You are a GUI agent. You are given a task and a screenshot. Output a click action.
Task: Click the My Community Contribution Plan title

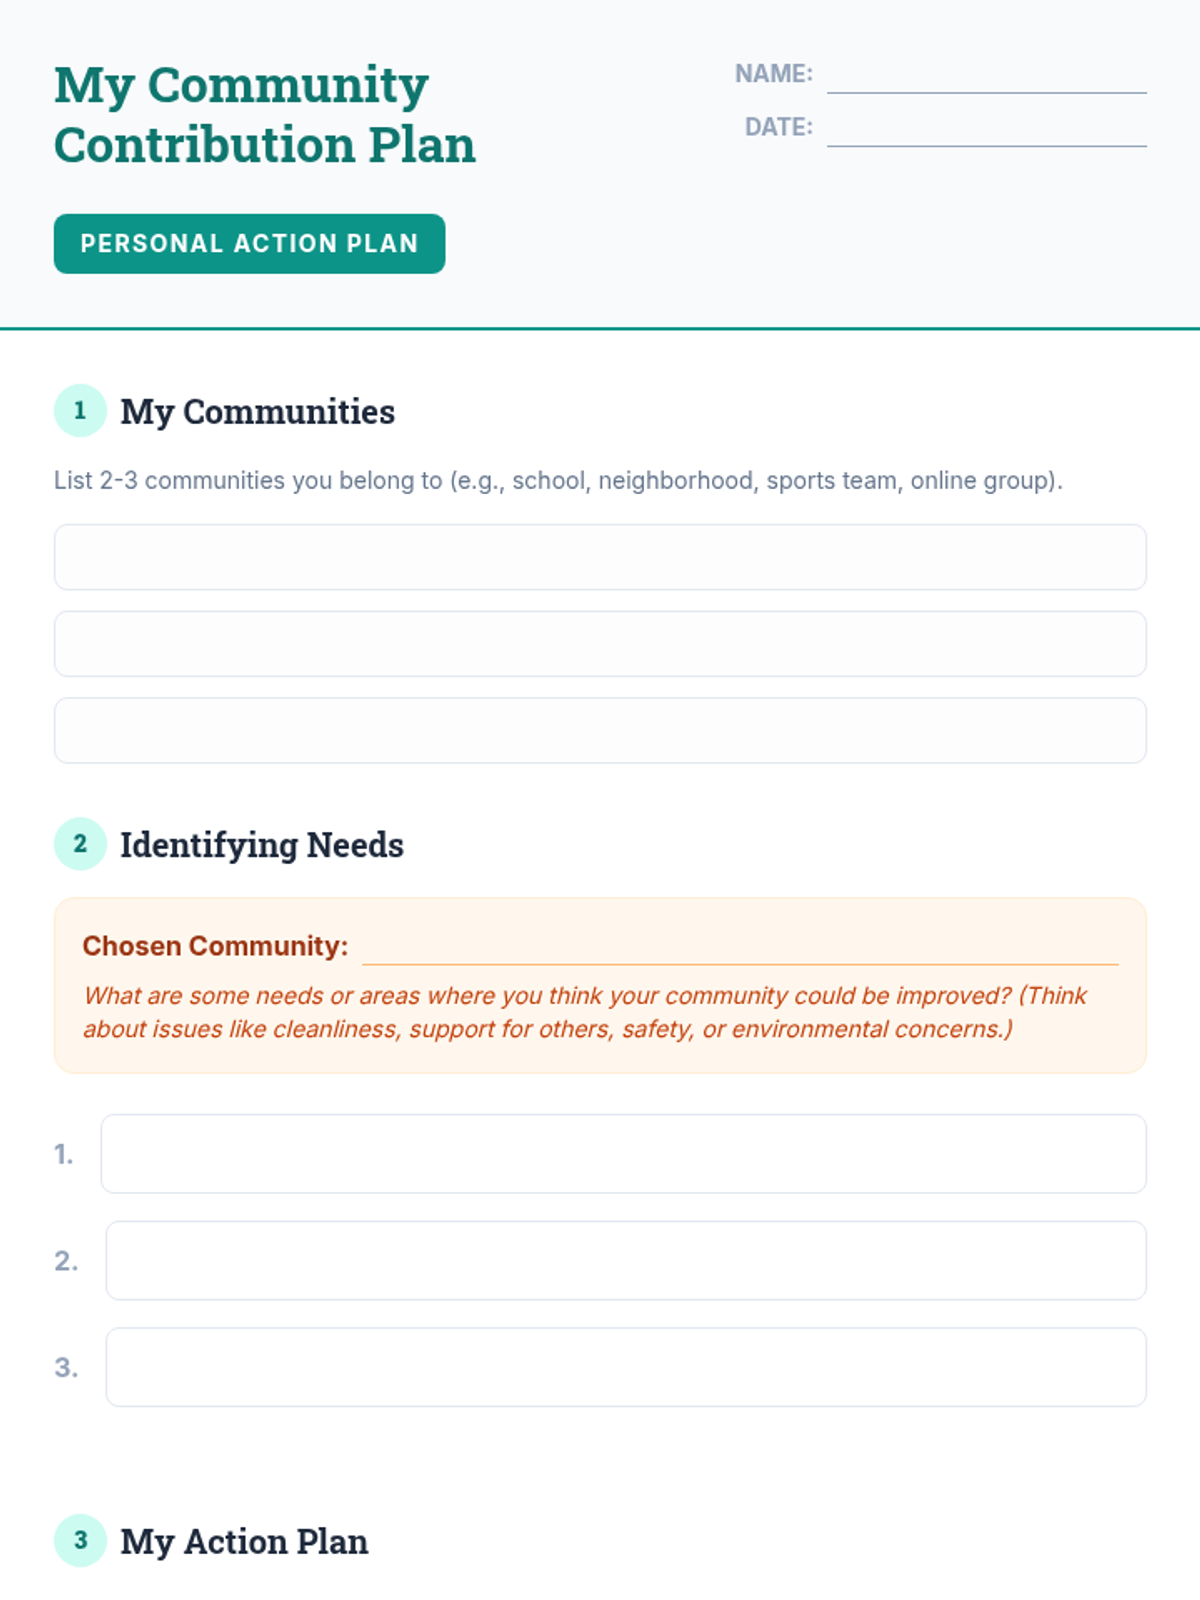click(x=265, y=114)
